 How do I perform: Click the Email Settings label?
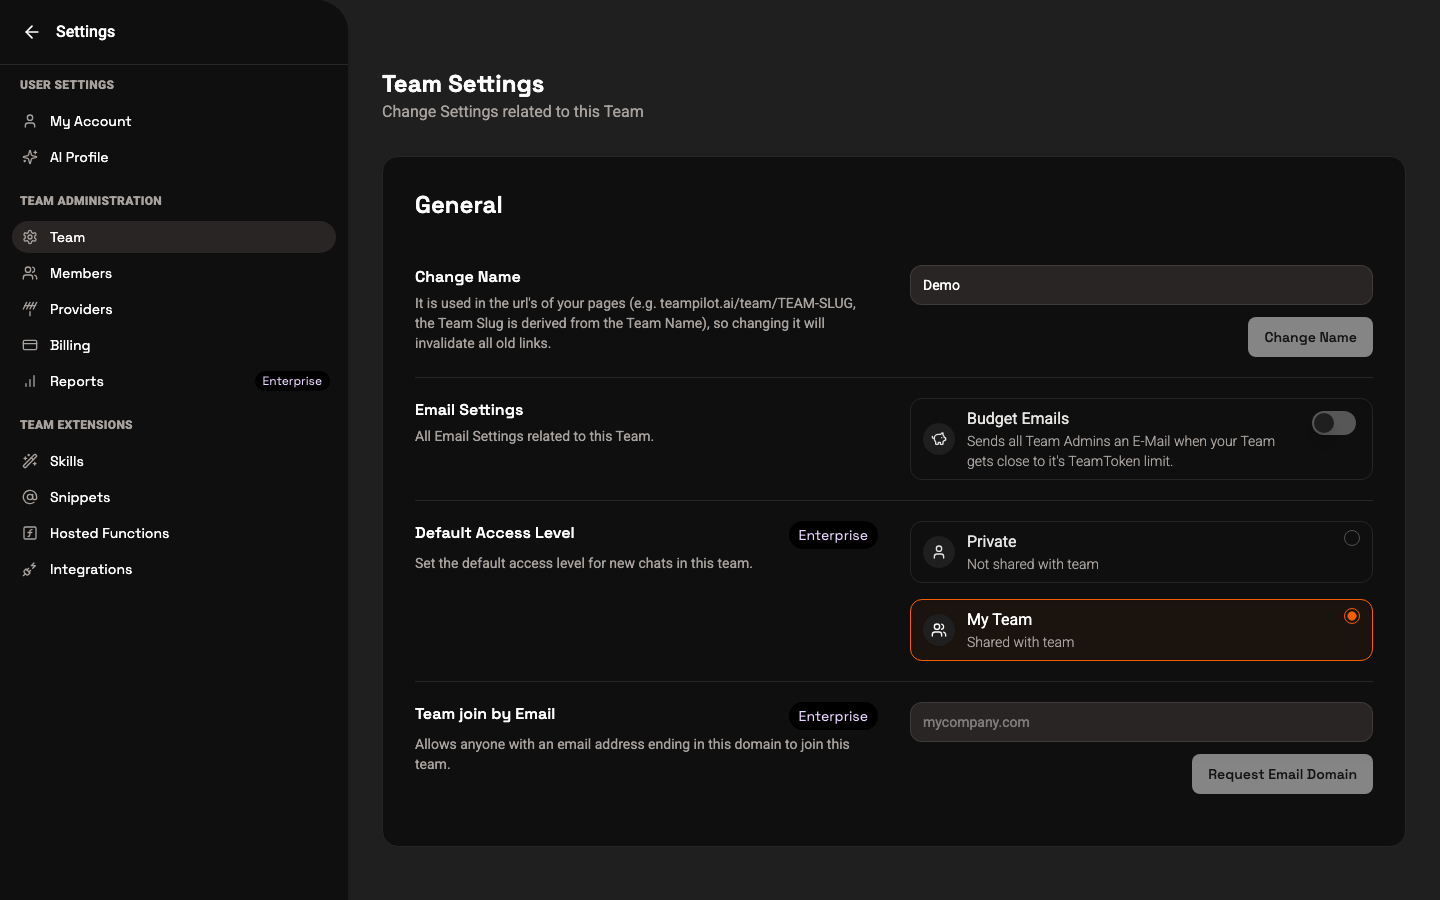click(x=469, y=410)
